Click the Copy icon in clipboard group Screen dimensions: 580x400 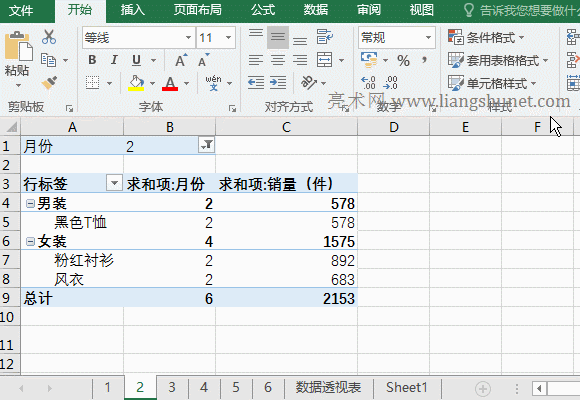(x=48, y=60)
